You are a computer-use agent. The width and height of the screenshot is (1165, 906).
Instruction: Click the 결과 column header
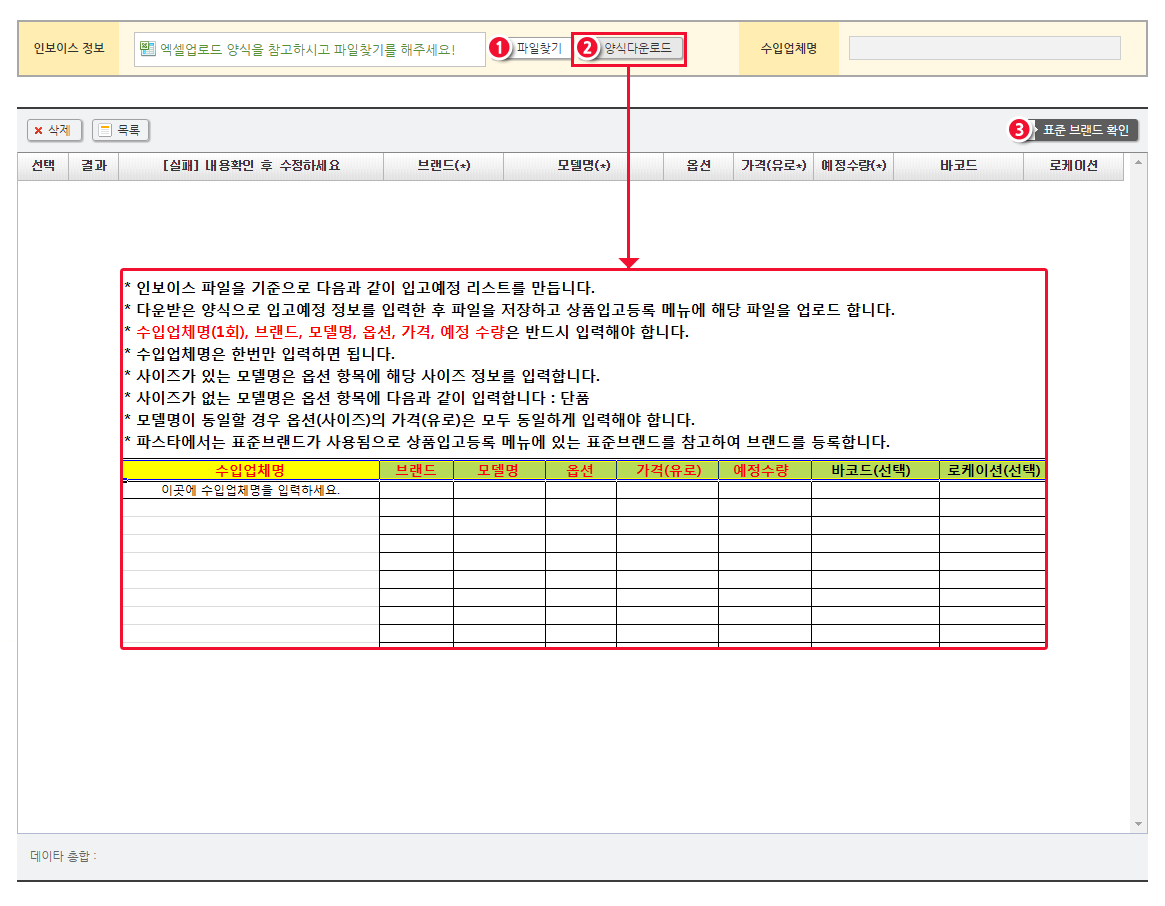pyautogui.click(x=94, y=166)
